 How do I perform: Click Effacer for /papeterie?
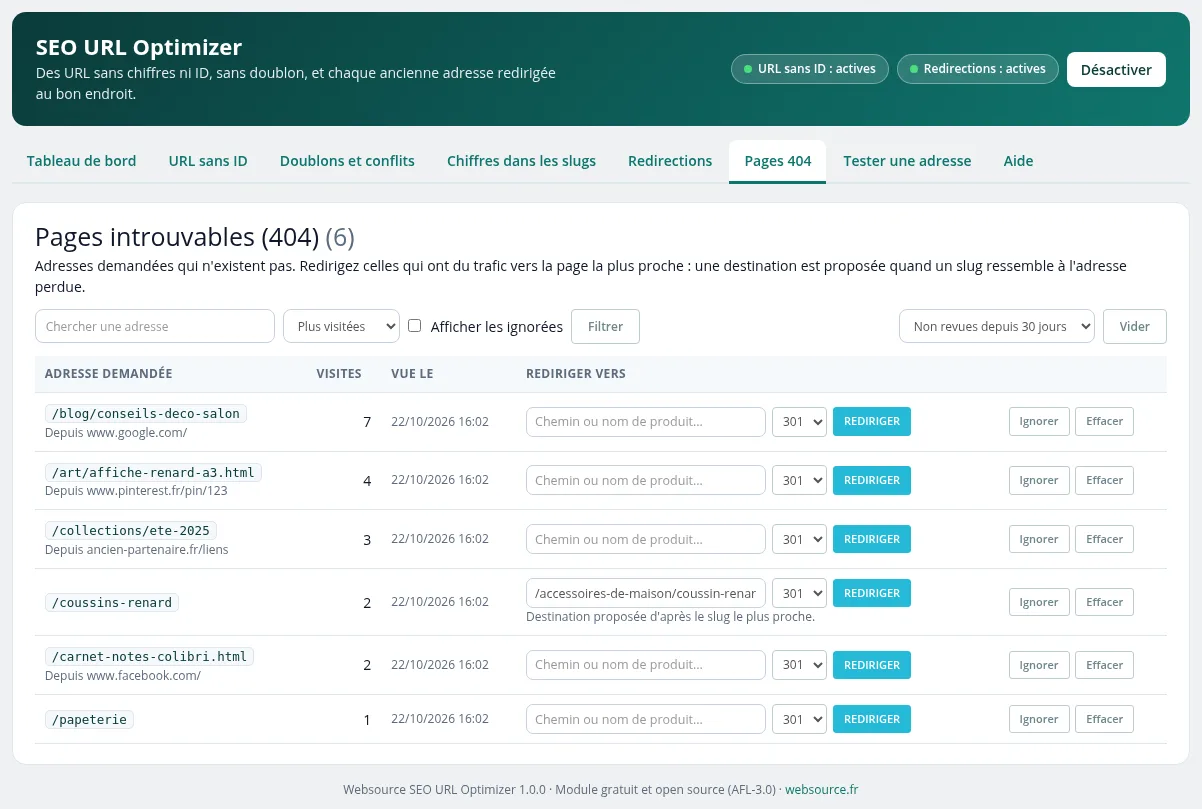(1105, 719)
